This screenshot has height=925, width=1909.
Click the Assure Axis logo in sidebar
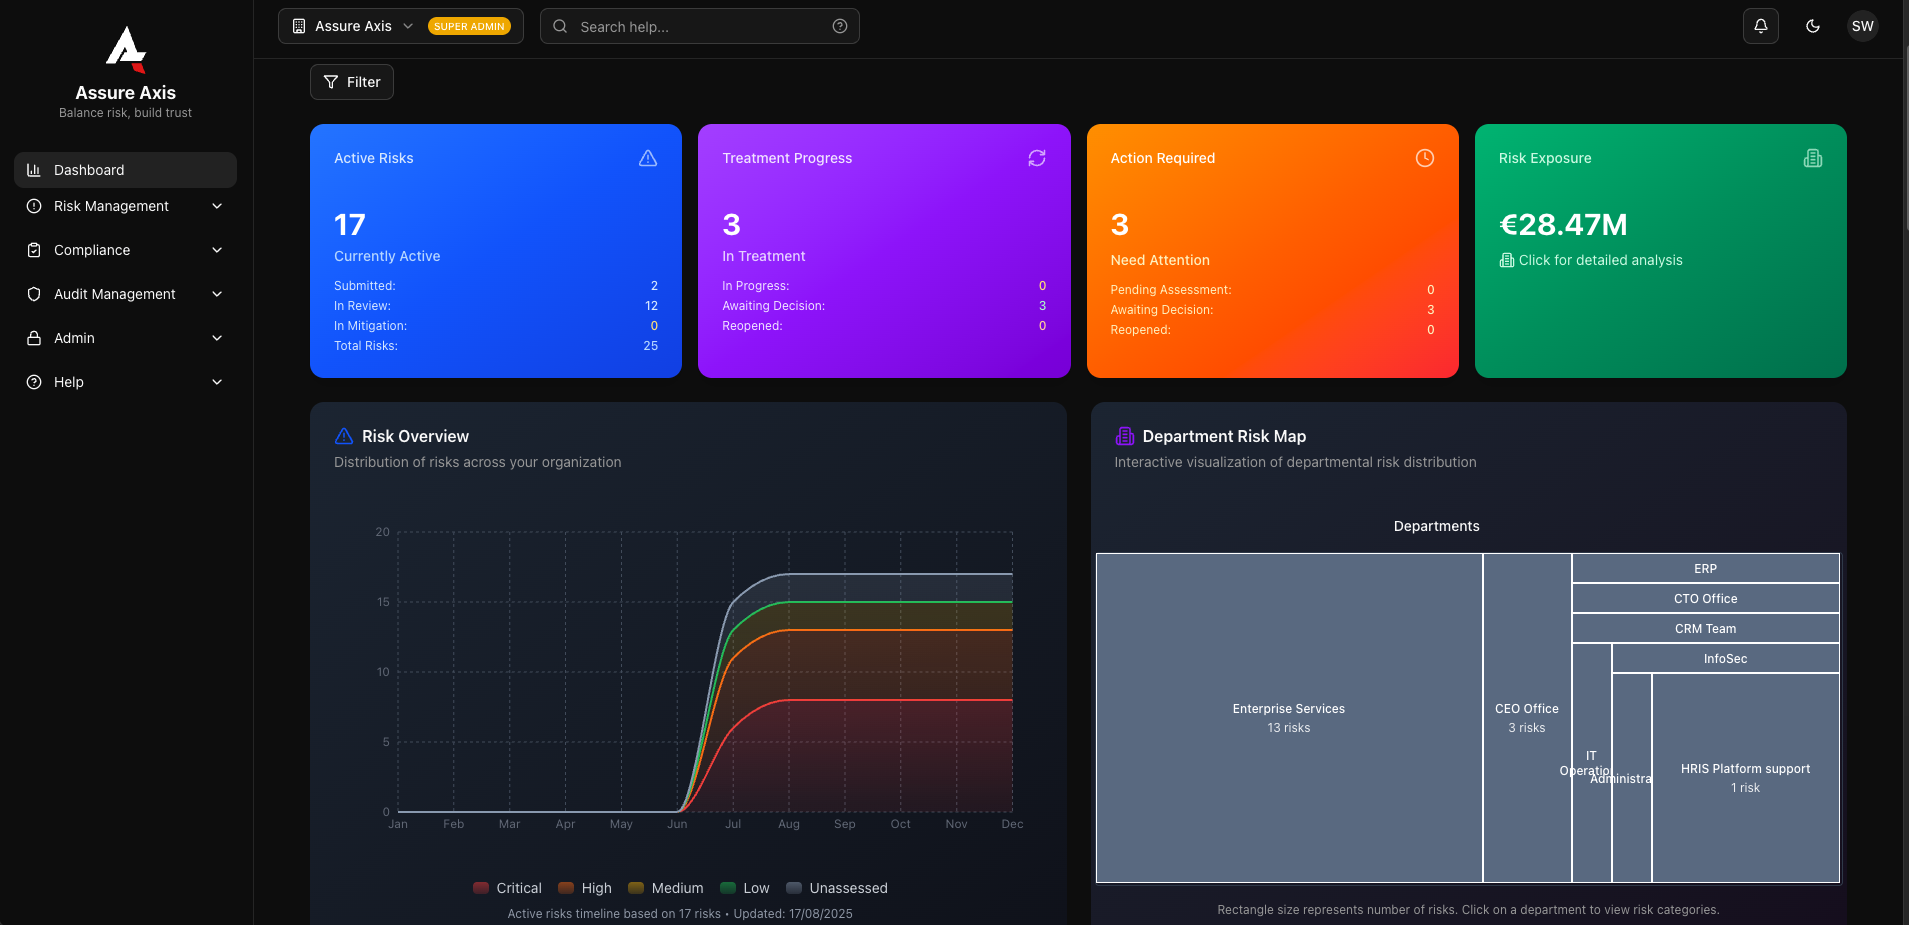click(126, 49)
